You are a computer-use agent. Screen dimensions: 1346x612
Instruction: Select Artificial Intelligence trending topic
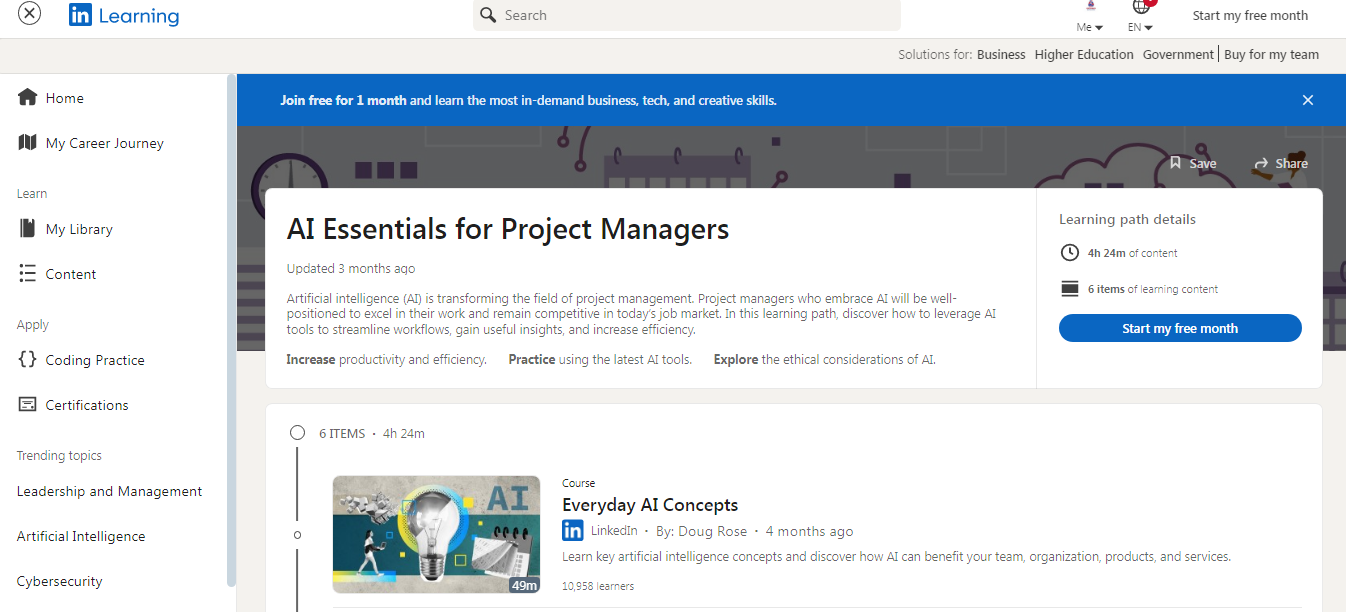81,536
